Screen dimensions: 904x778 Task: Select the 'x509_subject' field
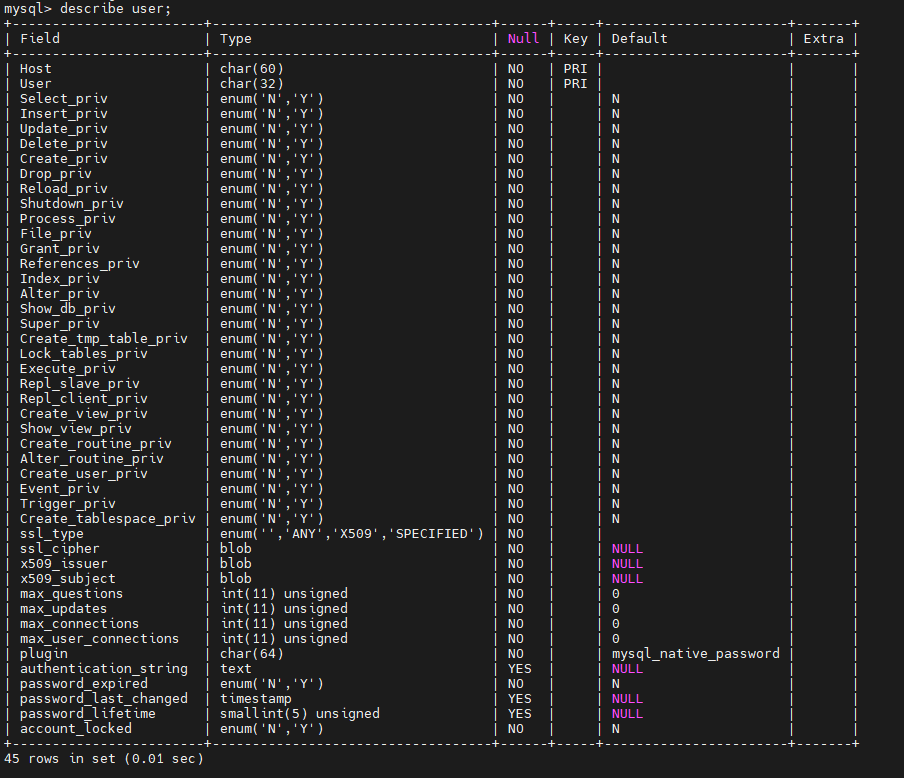(x=67, y=578)
